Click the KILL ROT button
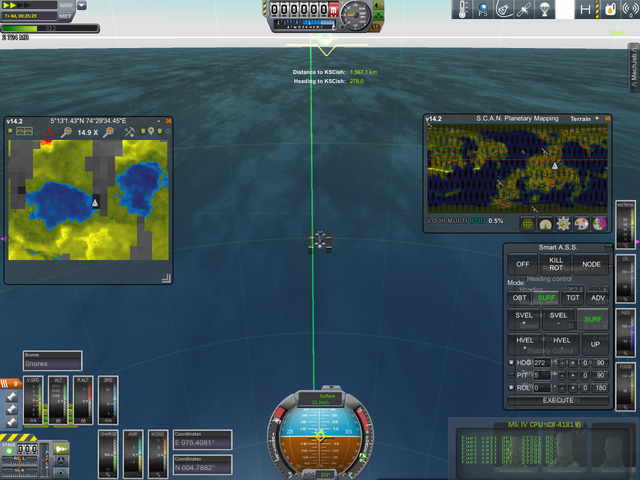The width and height of the screenshot is (640, 480). pyautogui.click(x=556, y=264)
